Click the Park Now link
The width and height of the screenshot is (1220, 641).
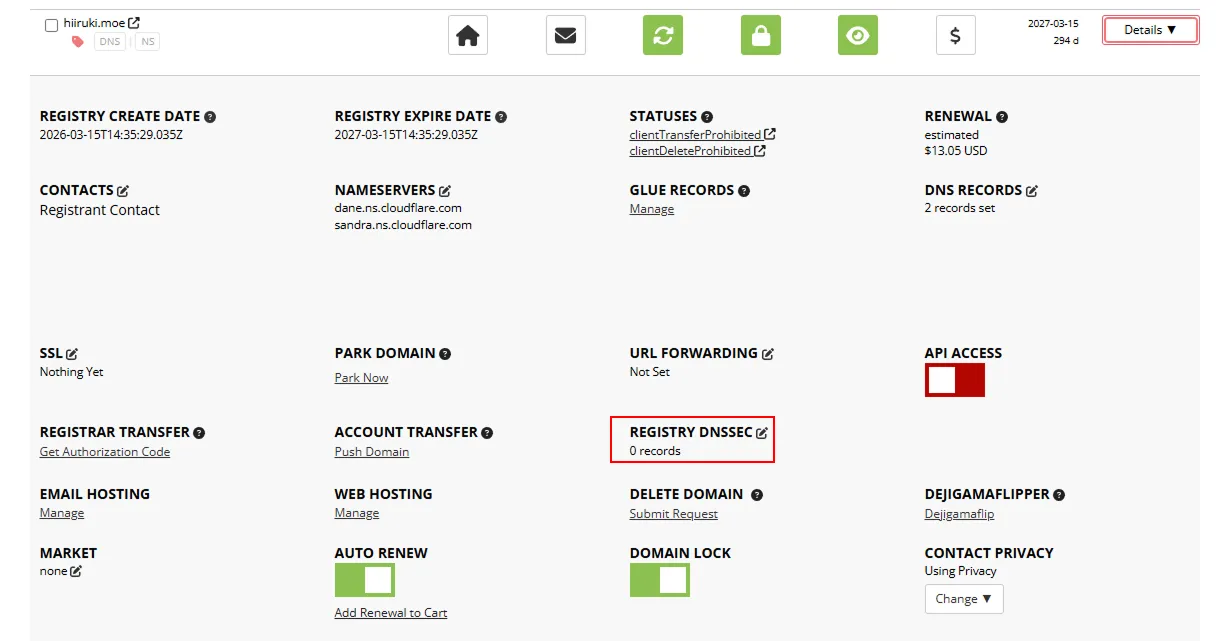coord(361,378)
